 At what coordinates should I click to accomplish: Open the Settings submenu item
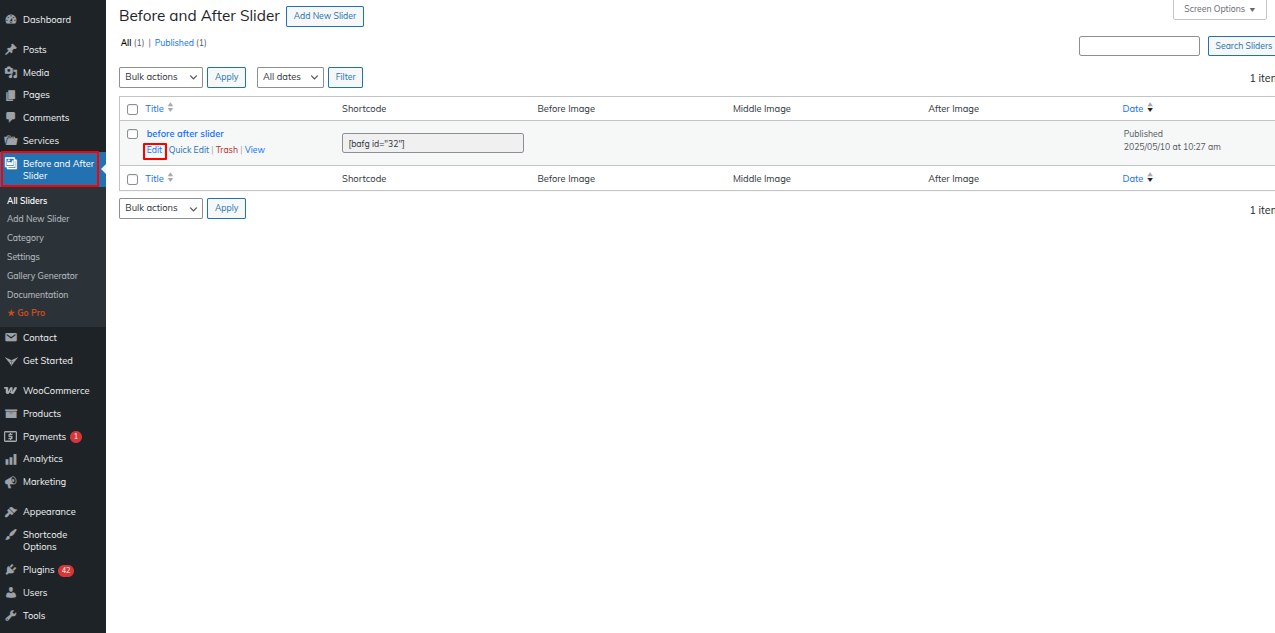pos(23,257)
